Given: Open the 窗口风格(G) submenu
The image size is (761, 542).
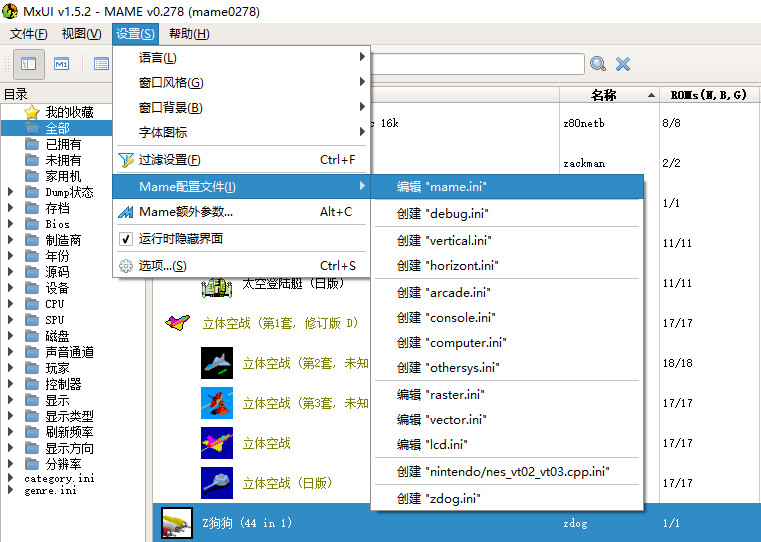Looking at the screenshot, I should pos(242,82).
